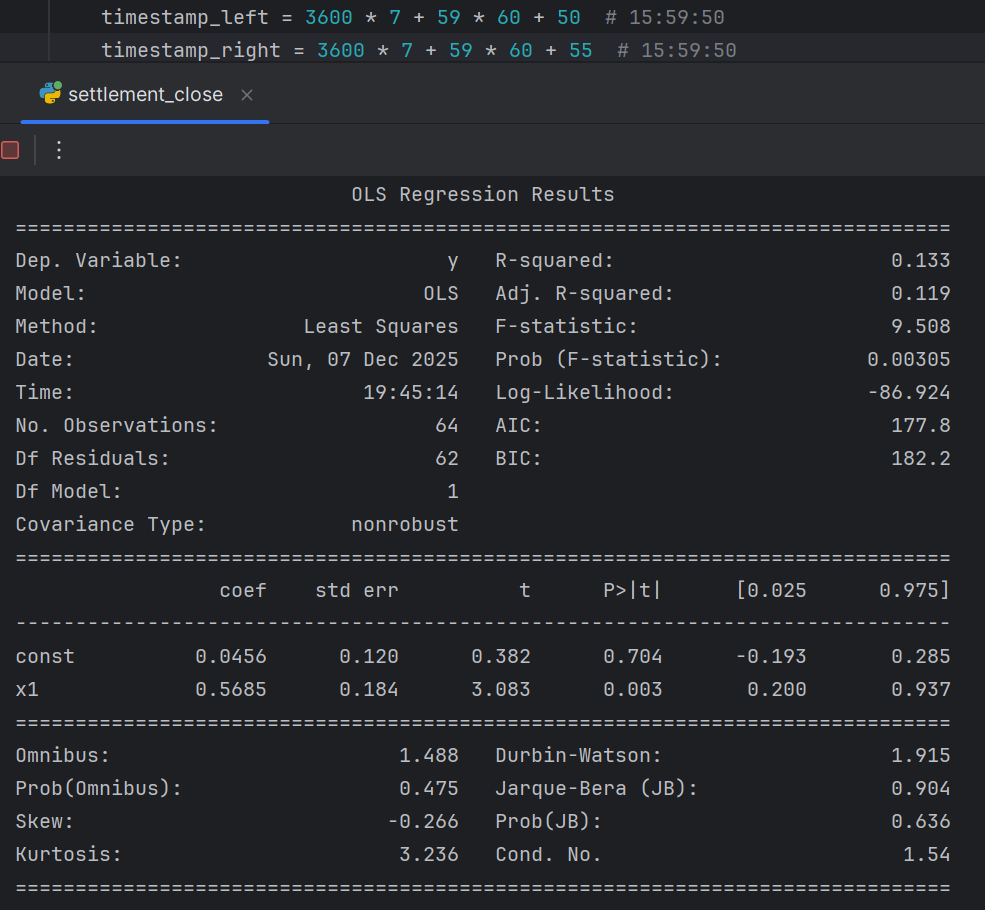Place cursor on timestamp_left variable name
This screenshot has width=985, height=910.
pos(185,18)
